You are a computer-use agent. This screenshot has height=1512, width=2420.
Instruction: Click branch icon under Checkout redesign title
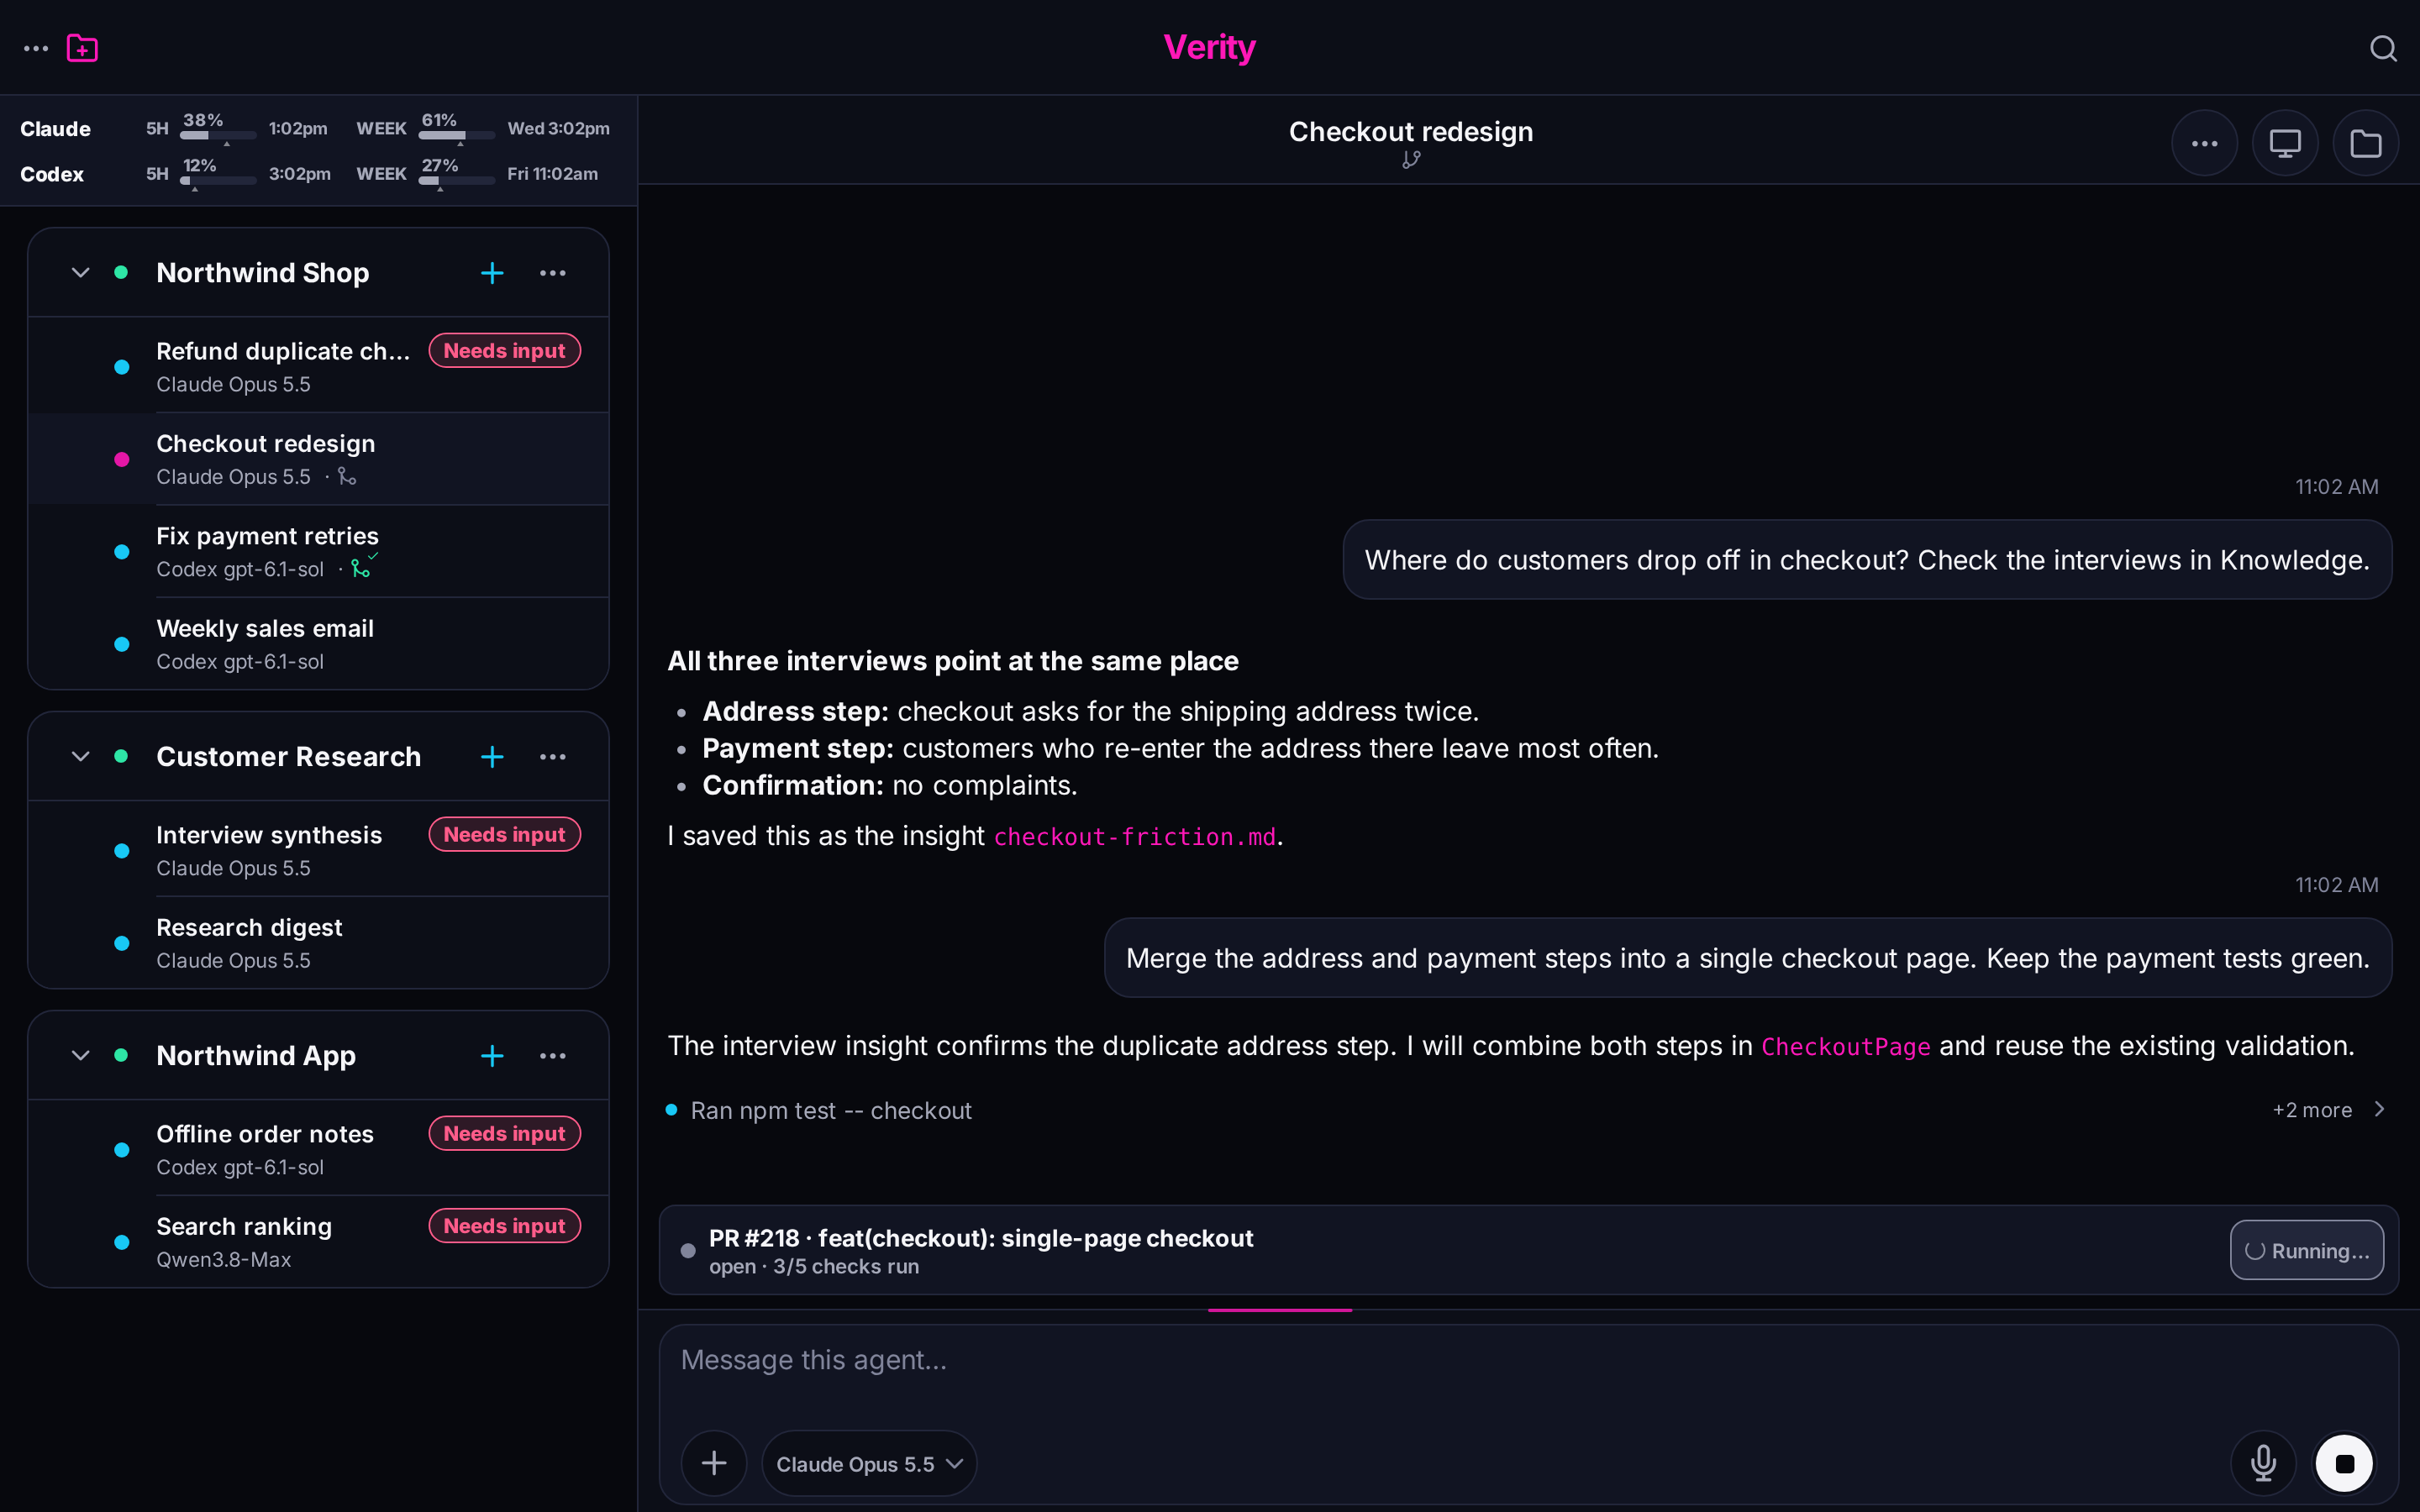[x=1411, y=160]
